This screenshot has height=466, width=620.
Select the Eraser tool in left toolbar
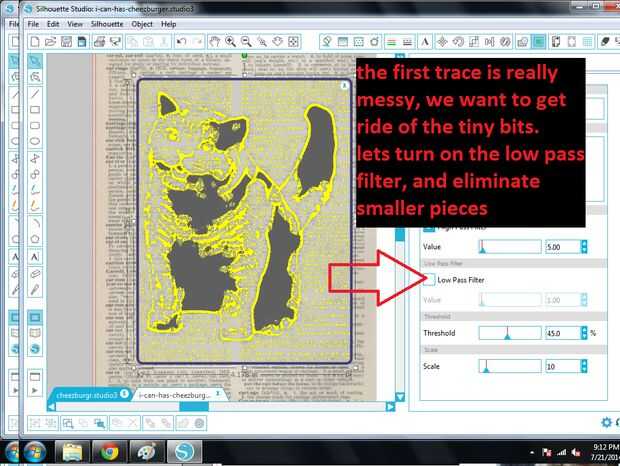pos(35,274)
